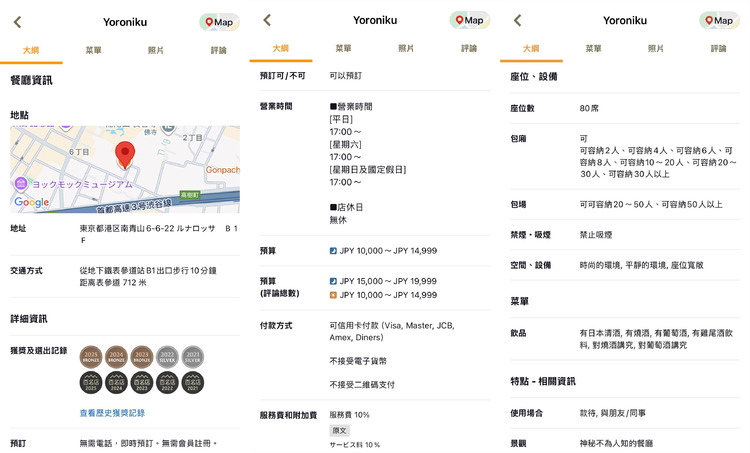The height and width of the screenshot is (453, 750).
Task: Tap the 款待, 與朋友/同事 occasion value
Action: click(x=613, y=413)
